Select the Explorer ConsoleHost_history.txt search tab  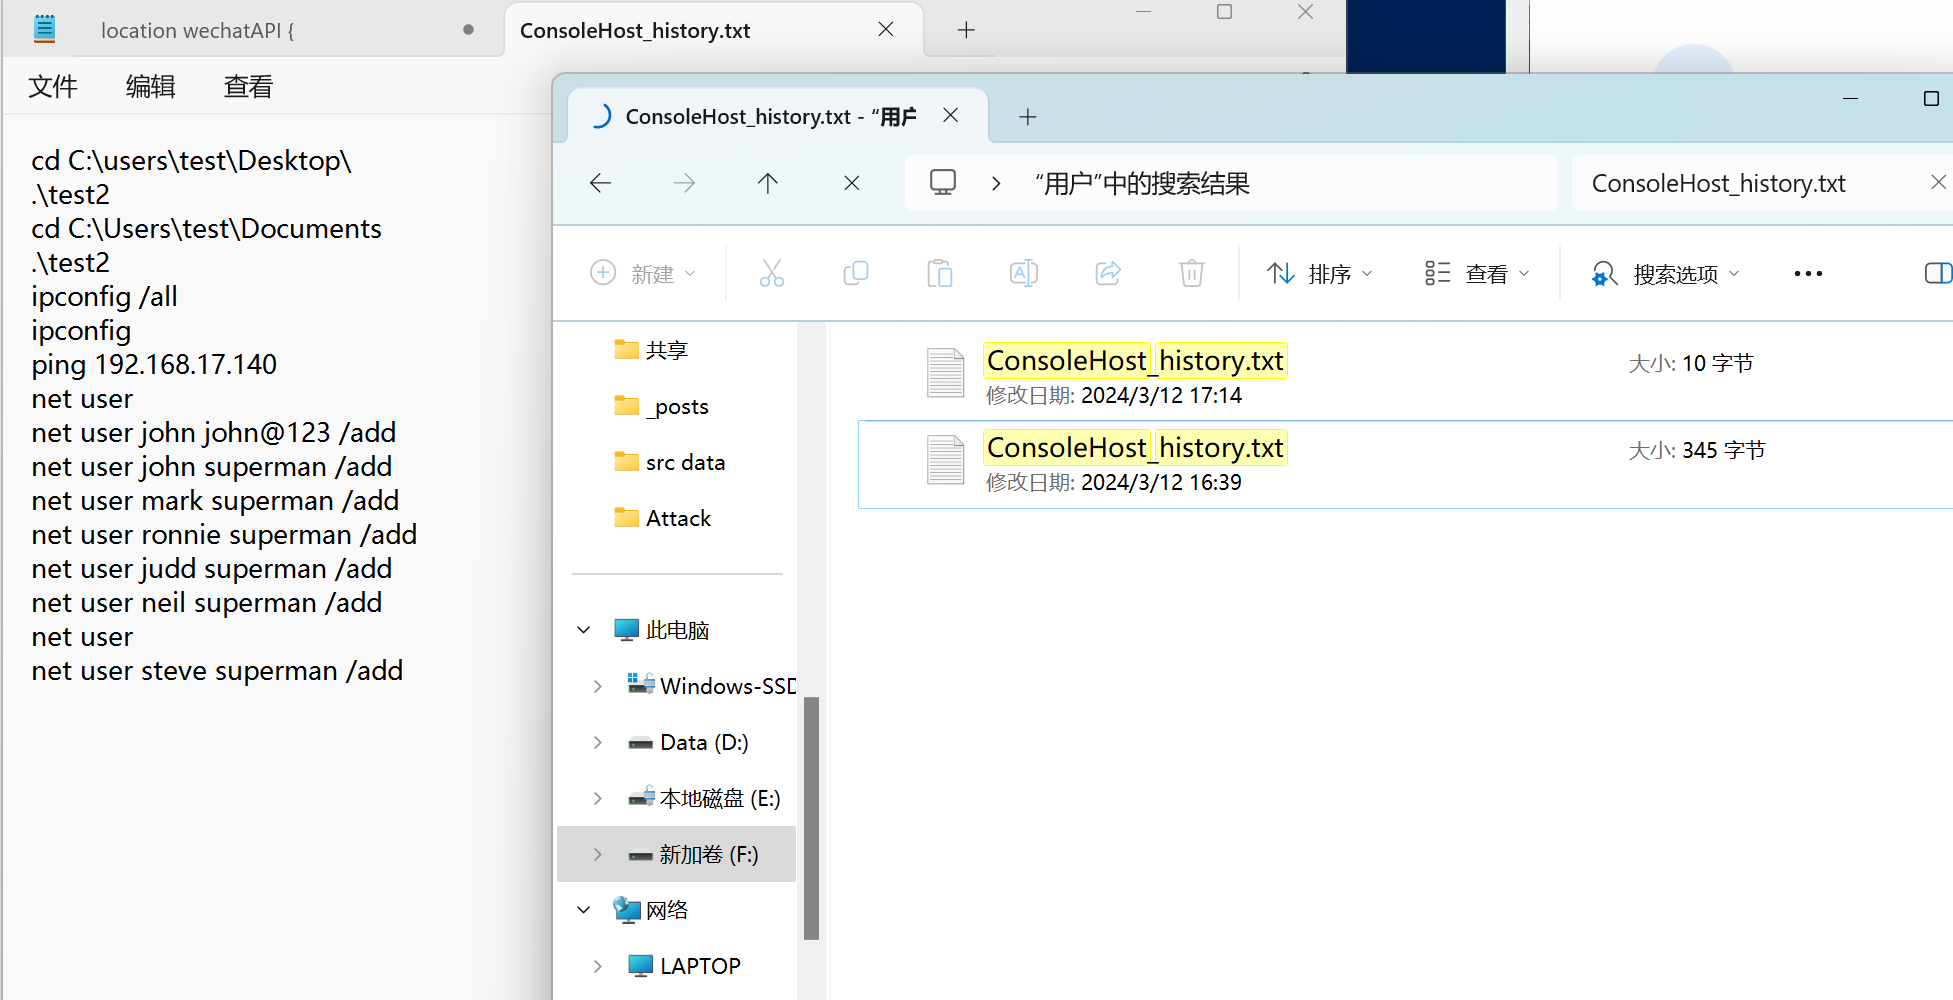click(771, 117)
